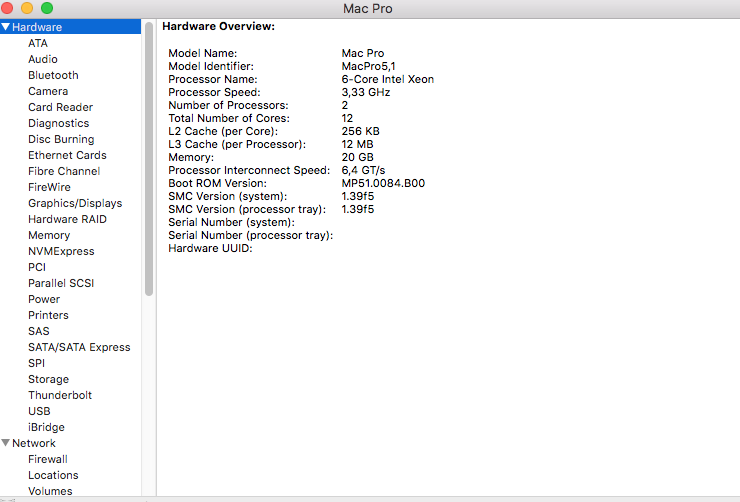
Task: View USB device information
Action: (39, 411)
